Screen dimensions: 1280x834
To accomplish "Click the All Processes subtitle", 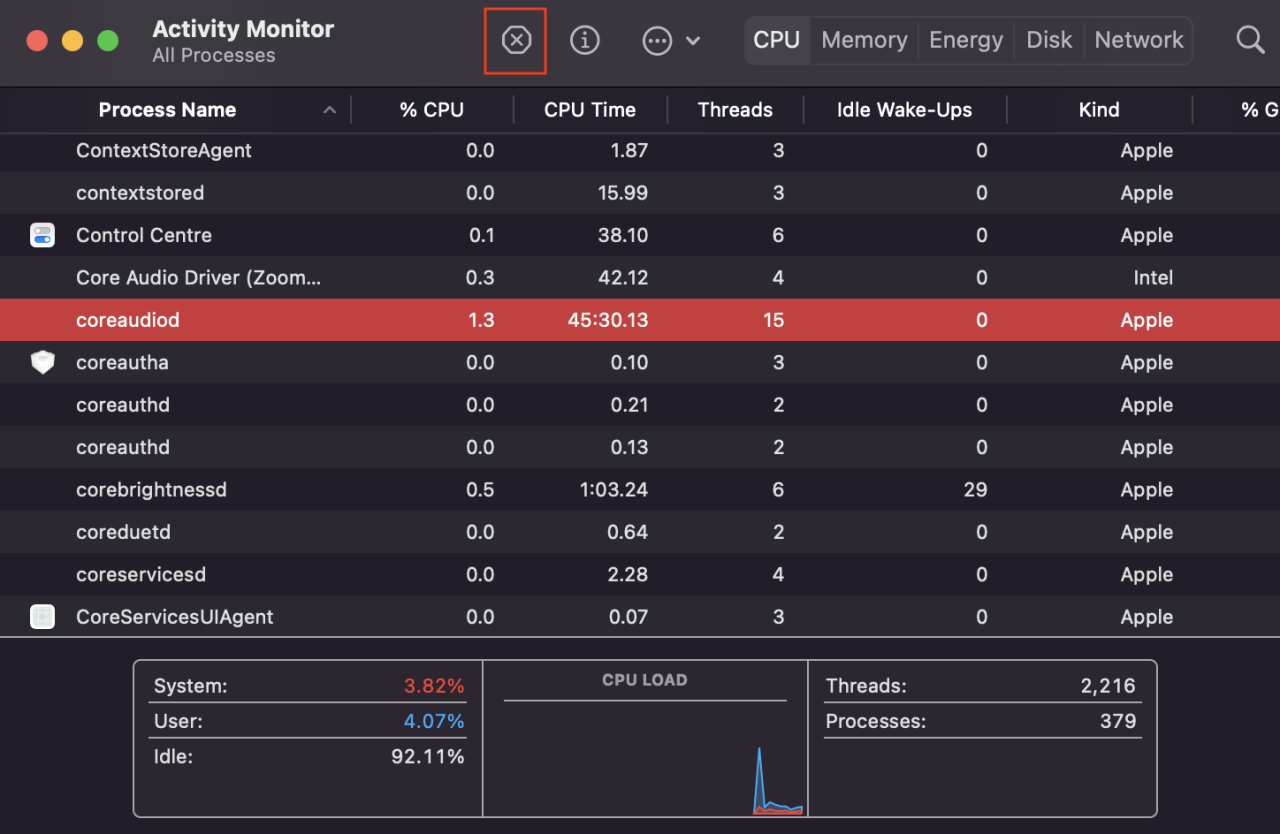I will (214, 56).
